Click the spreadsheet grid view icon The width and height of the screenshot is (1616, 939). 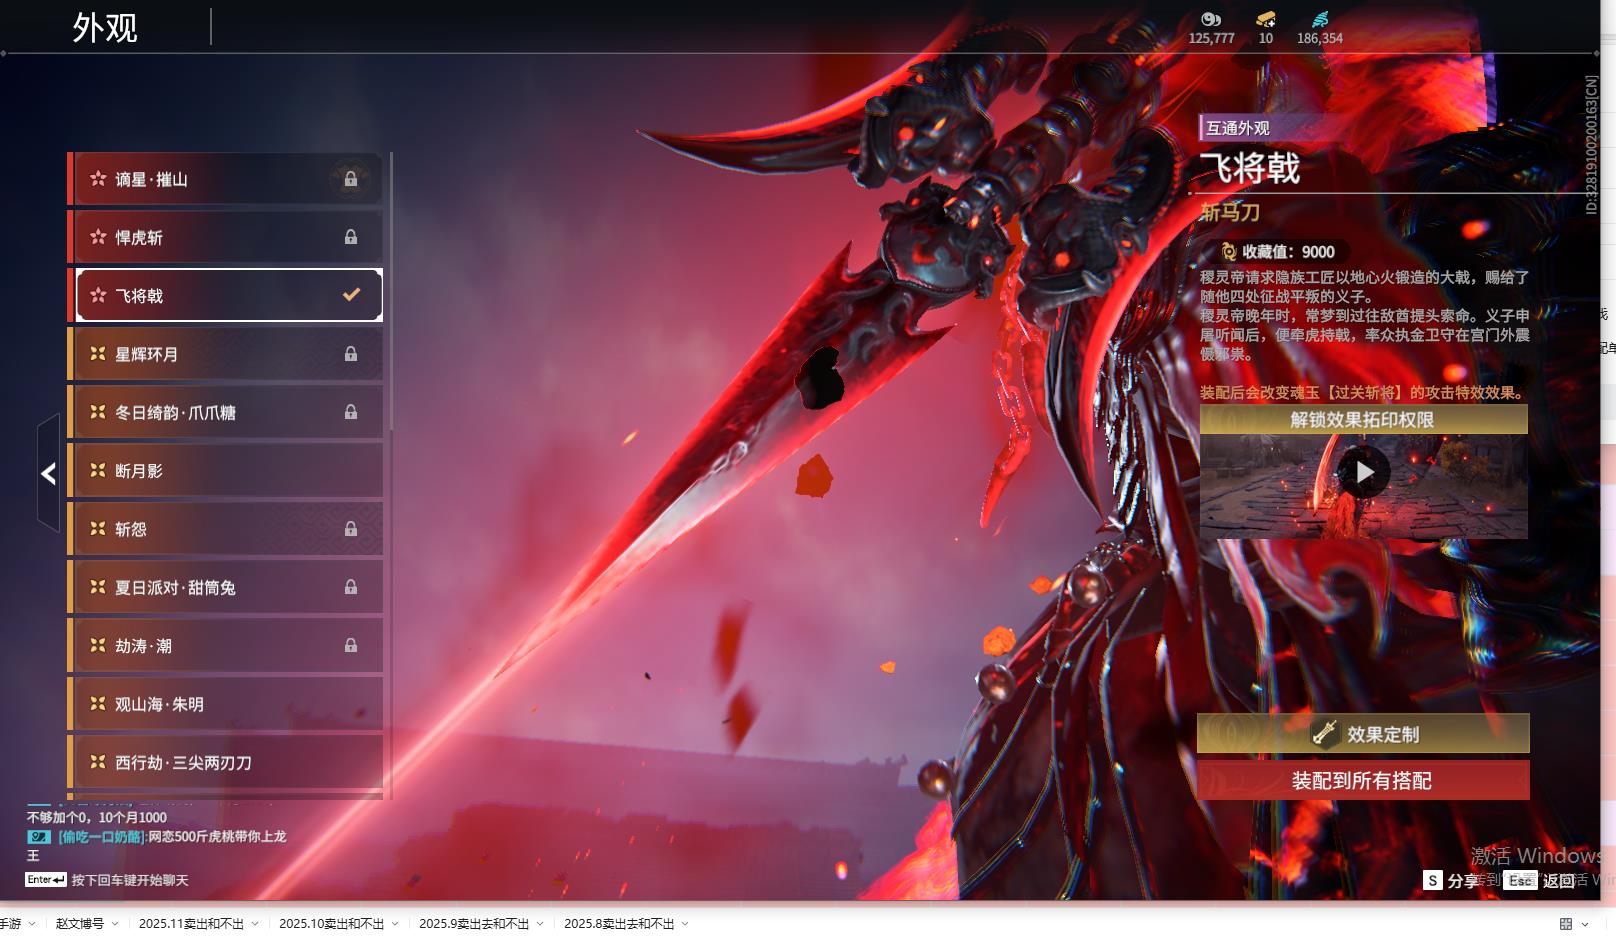point(1566,924)
